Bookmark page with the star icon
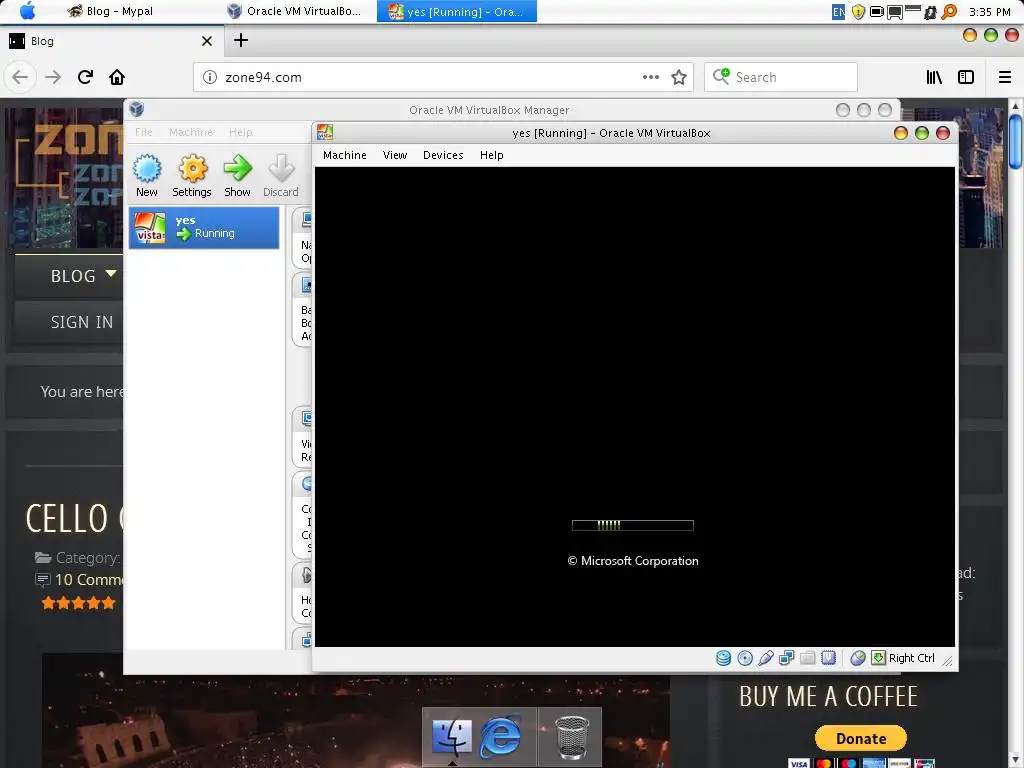 pyautogui.click(x=679, y=77)
